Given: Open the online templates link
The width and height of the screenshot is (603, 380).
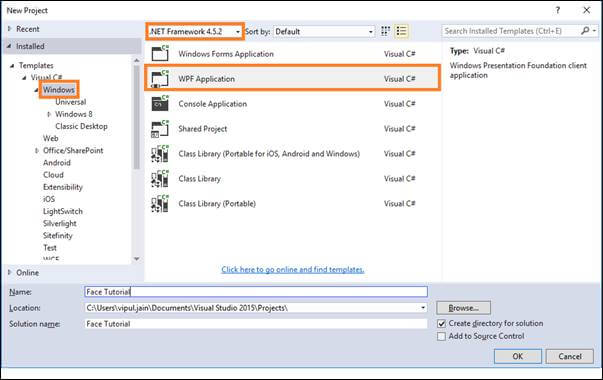Looking at the screenshot, I should click(x=293, y=270).
